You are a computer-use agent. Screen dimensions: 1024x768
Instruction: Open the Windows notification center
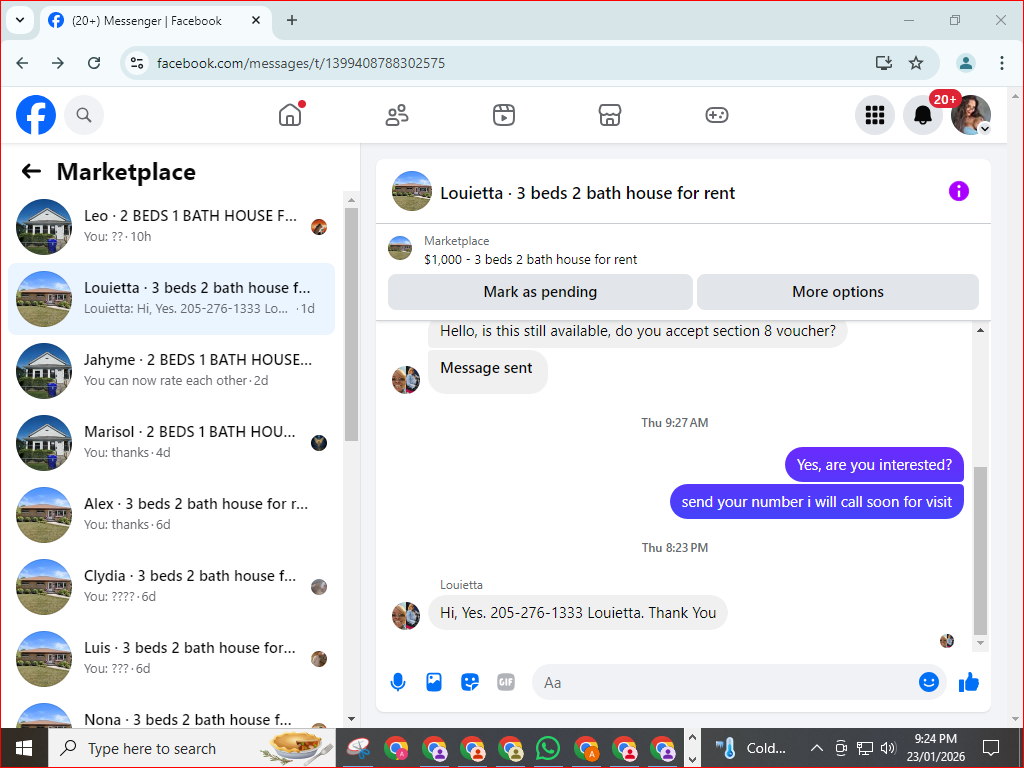pos(991,748)
